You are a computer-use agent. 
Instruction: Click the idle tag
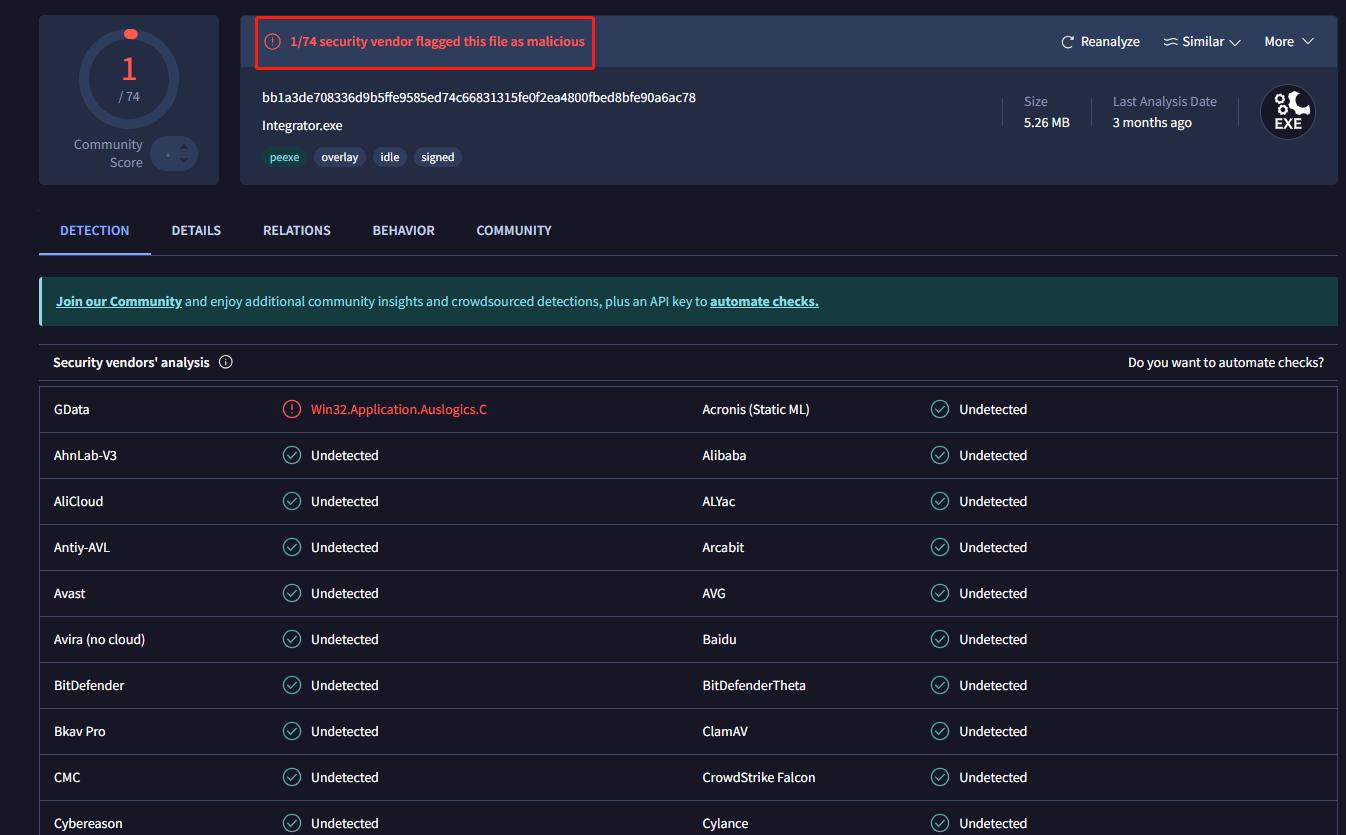390,157
